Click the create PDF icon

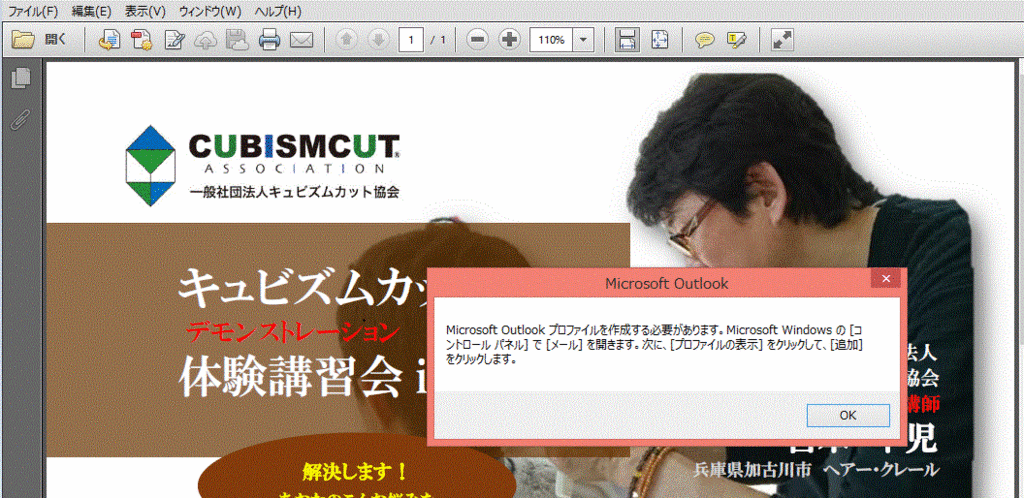[141, 40]
